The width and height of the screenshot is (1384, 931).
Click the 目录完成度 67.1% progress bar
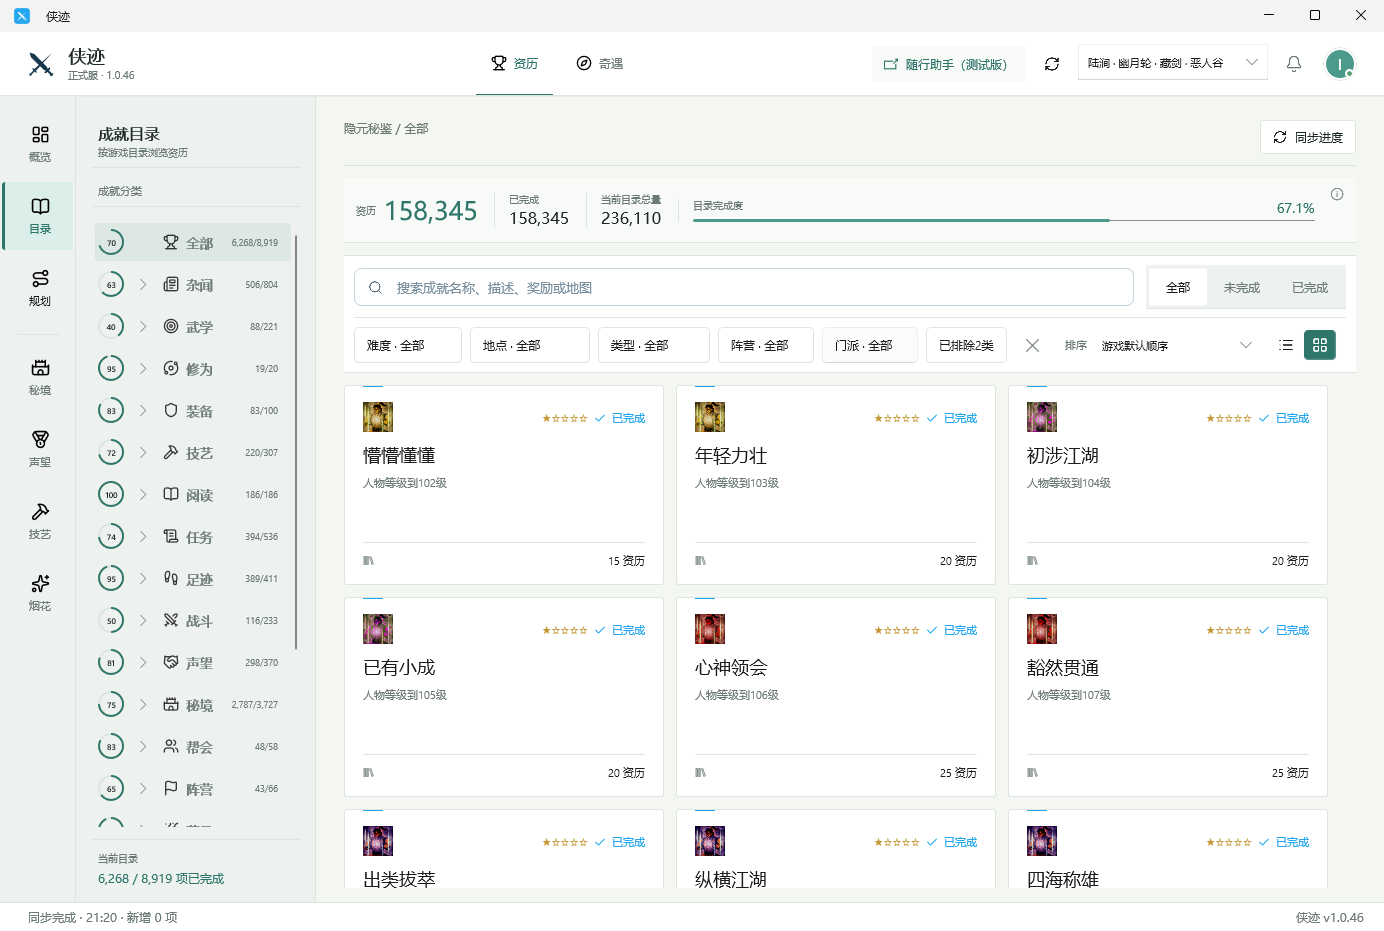tap(1004, 220)
